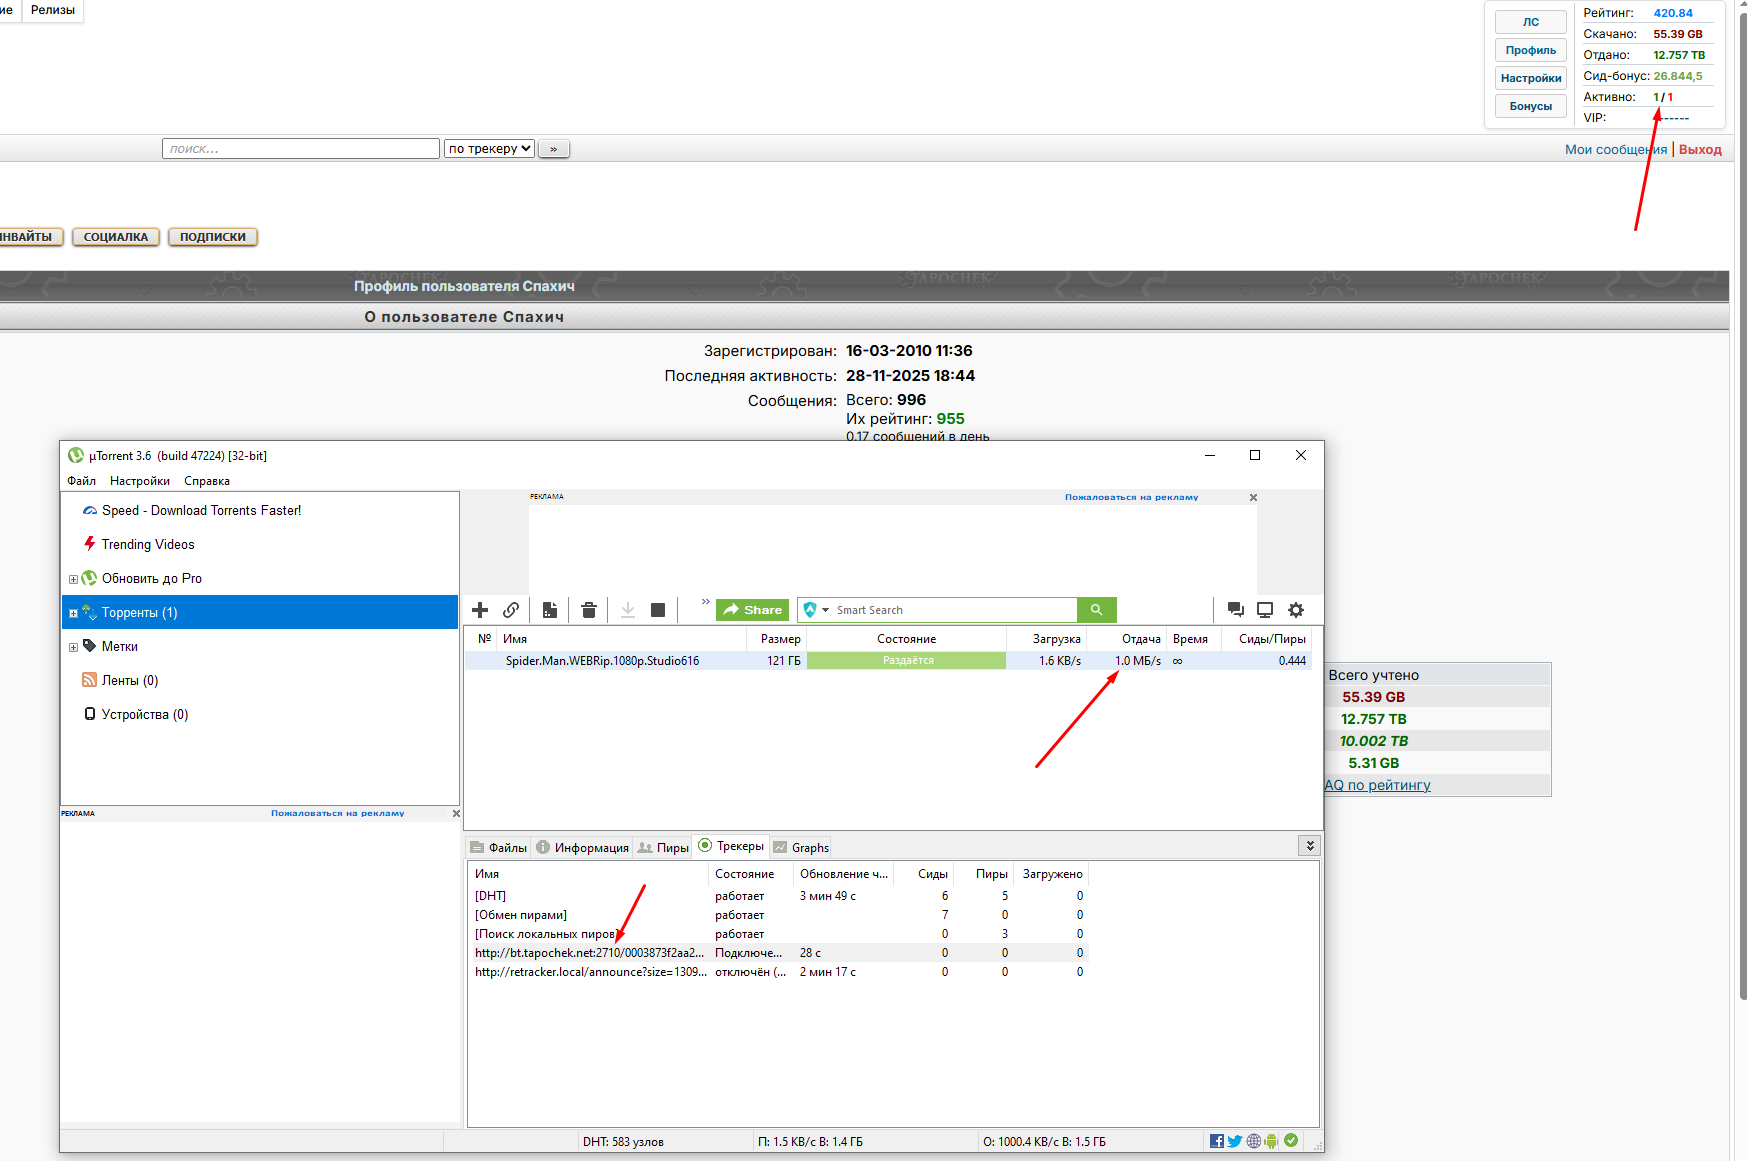Open the Smart Search provider dropdown arrow
This screenshot has width=1747, height=1161.
tap(826, 610)
